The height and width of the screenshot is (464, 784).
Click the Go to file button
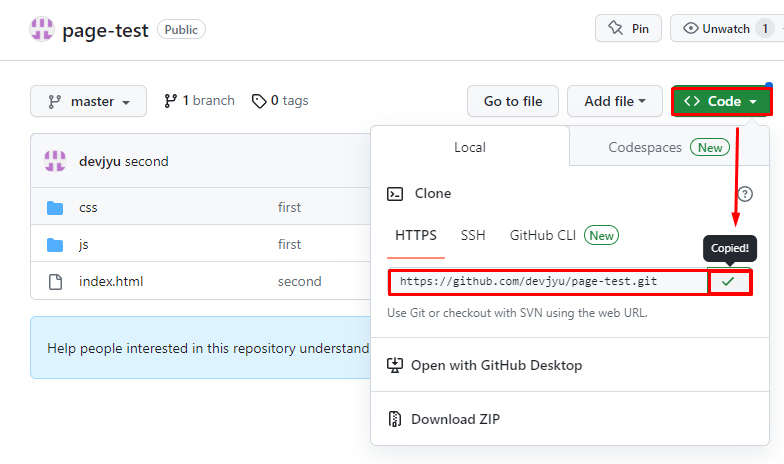click(x=512, y=101)
